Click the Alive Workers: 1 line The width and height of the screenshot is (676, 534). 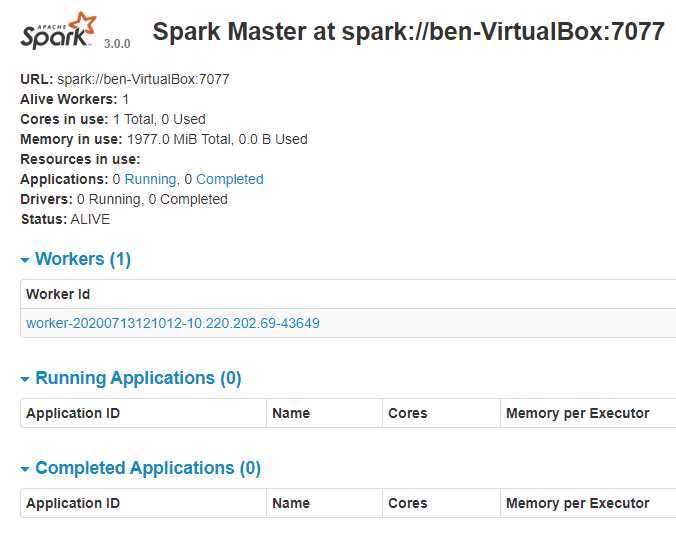point(75,99)
